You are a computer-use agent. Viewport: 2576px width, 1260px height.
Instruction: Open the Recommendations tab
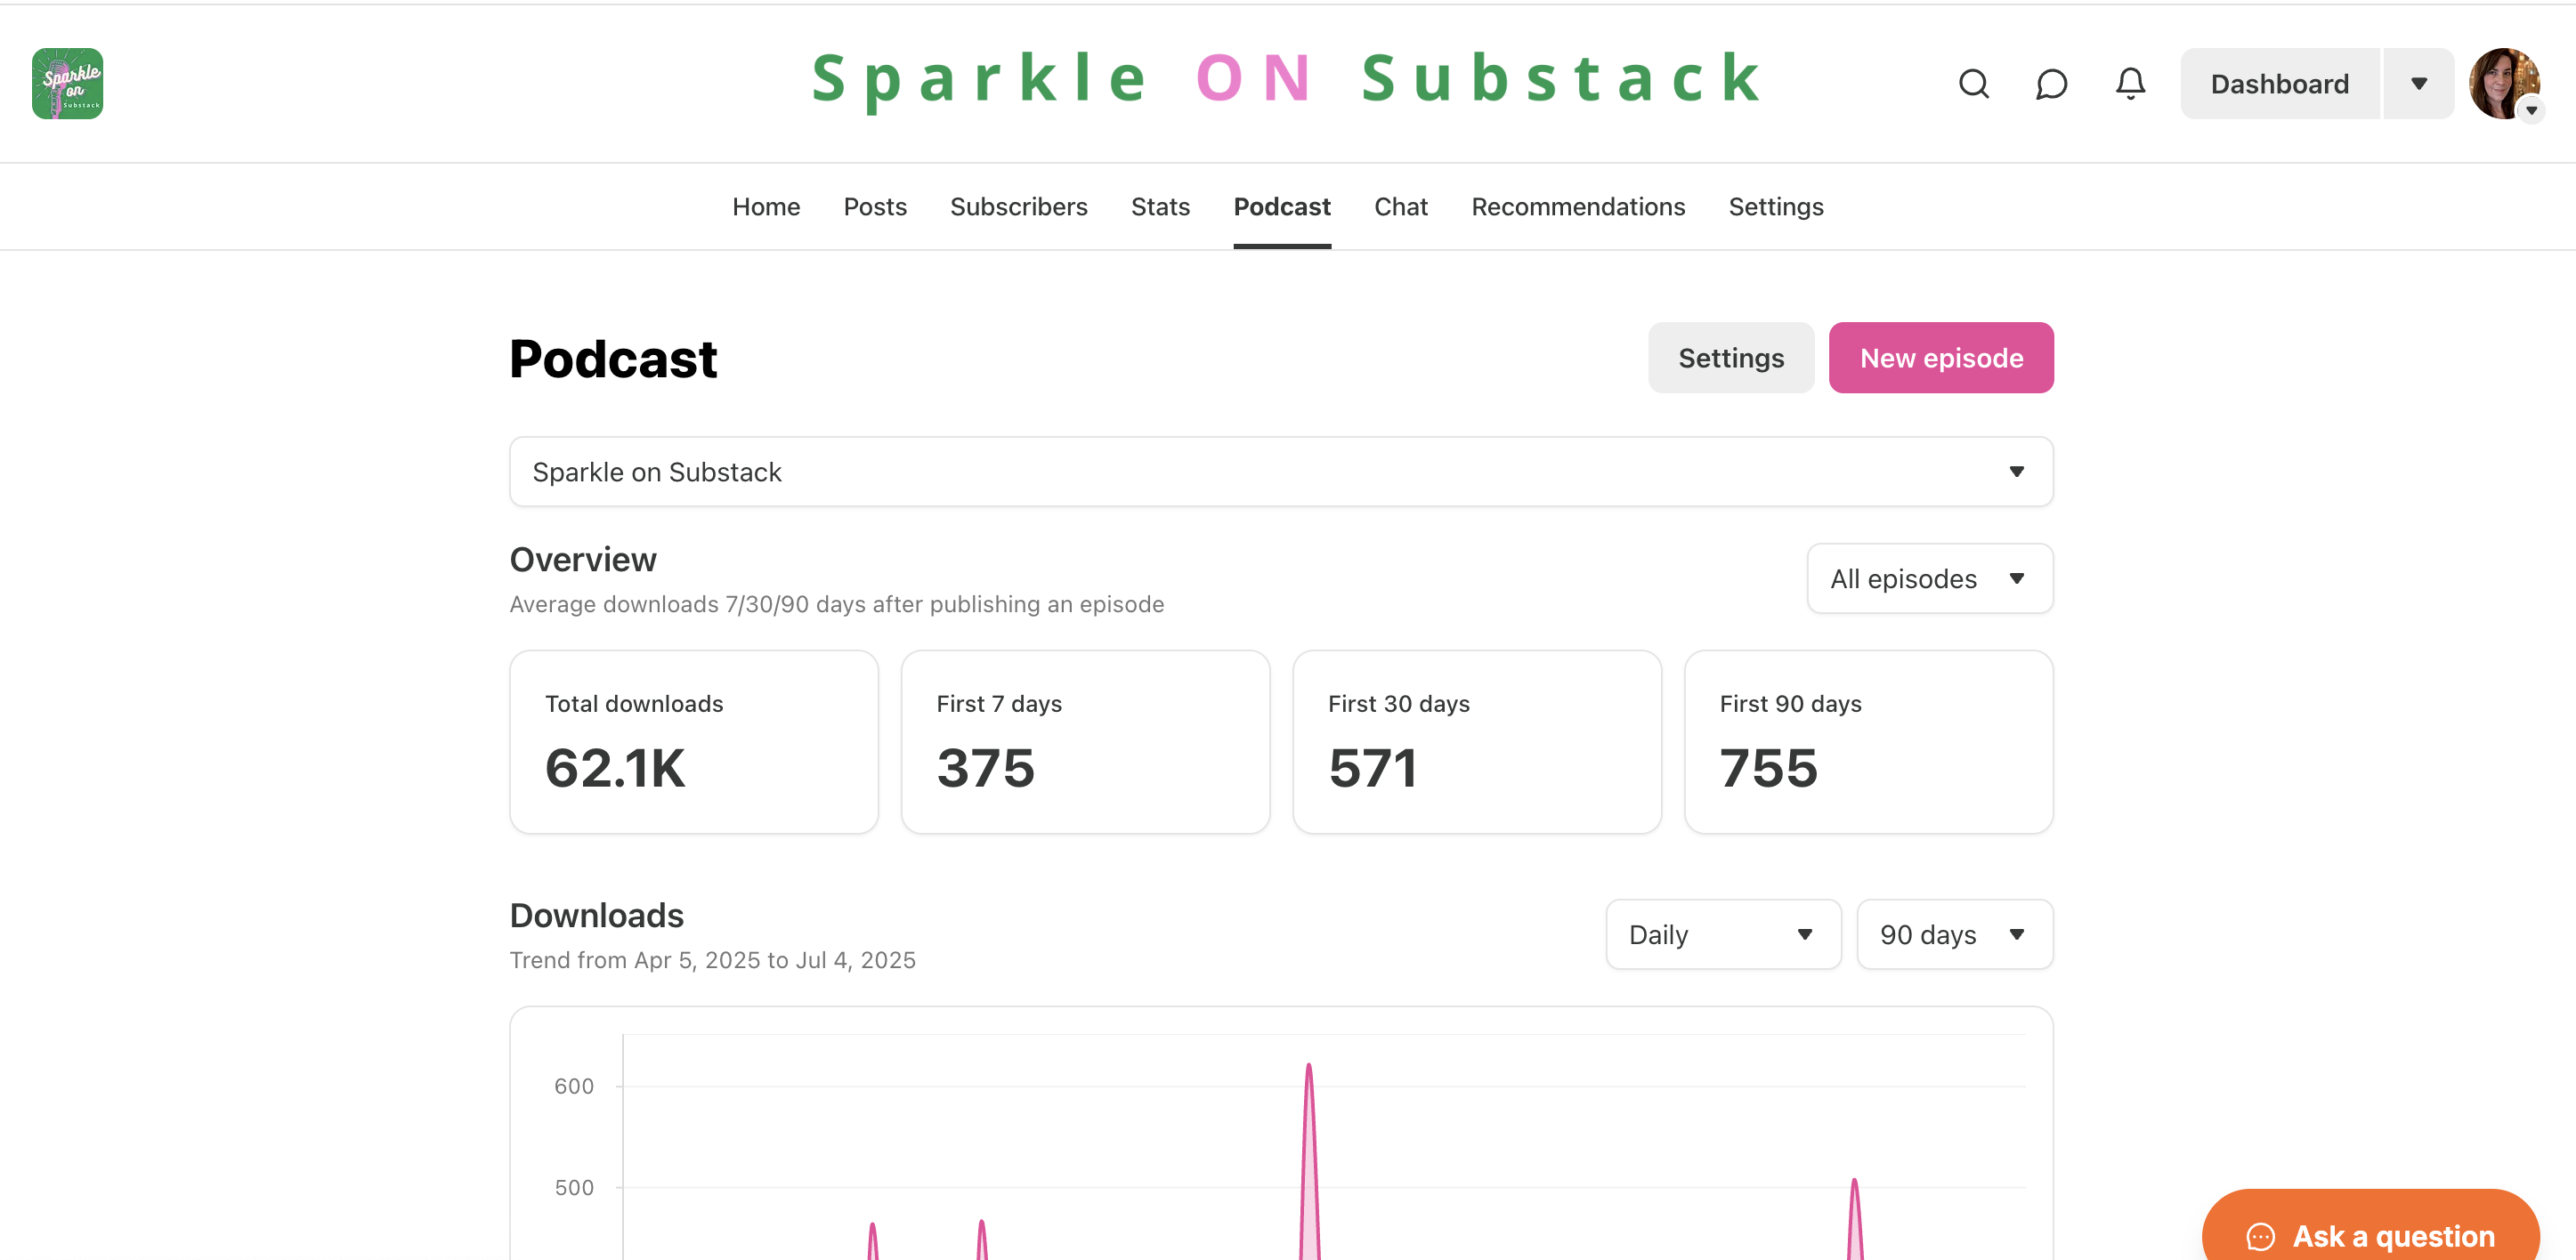[1577, 207]
